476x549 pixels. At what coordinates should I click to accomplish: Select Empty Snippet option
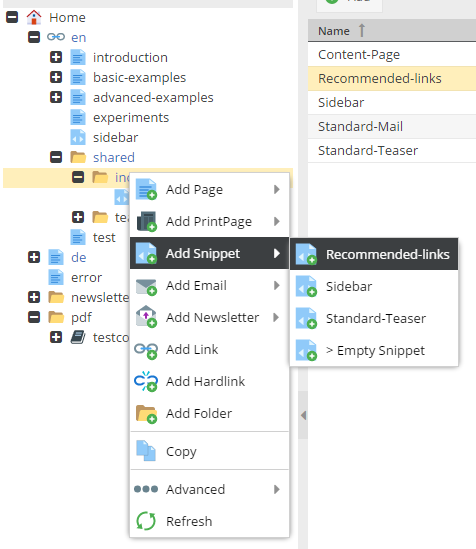[374, 350]
